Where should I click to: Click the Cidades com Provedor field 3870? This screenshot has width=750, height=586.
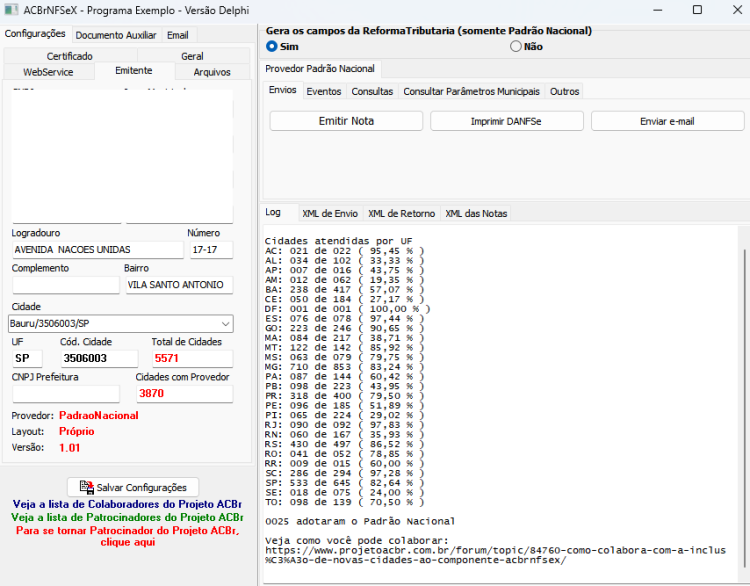[185, 394]
